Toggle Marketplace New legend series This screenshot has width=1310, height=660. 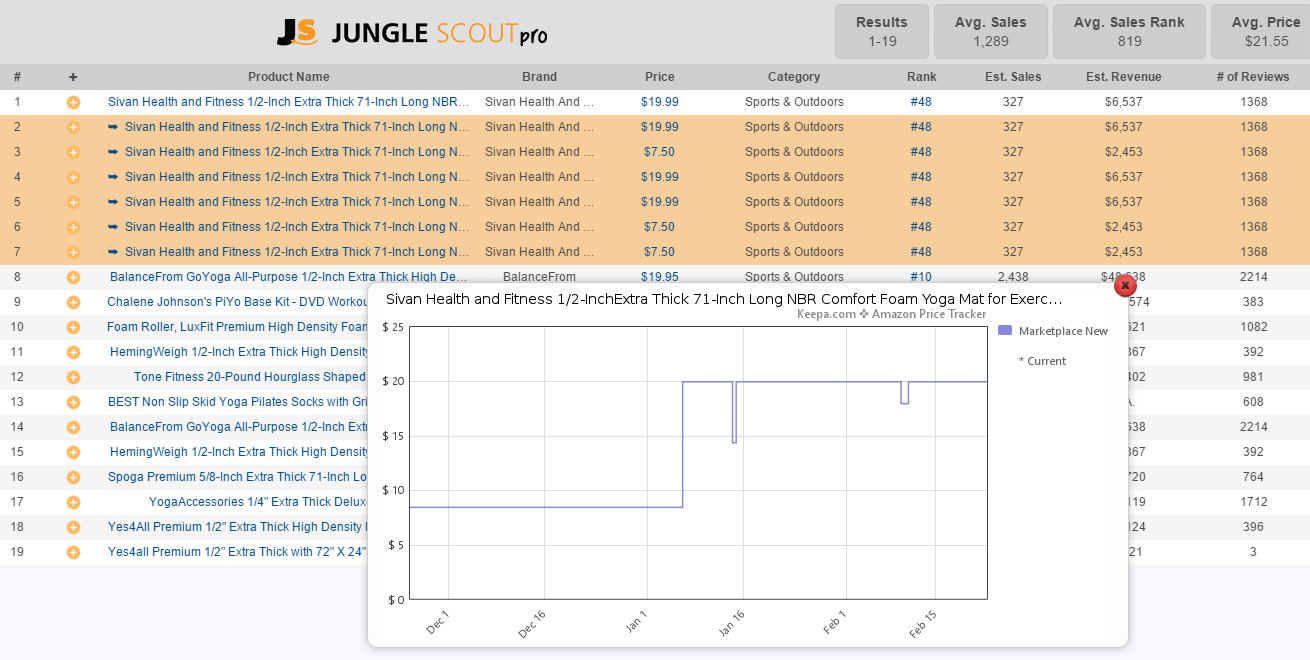1062,331
